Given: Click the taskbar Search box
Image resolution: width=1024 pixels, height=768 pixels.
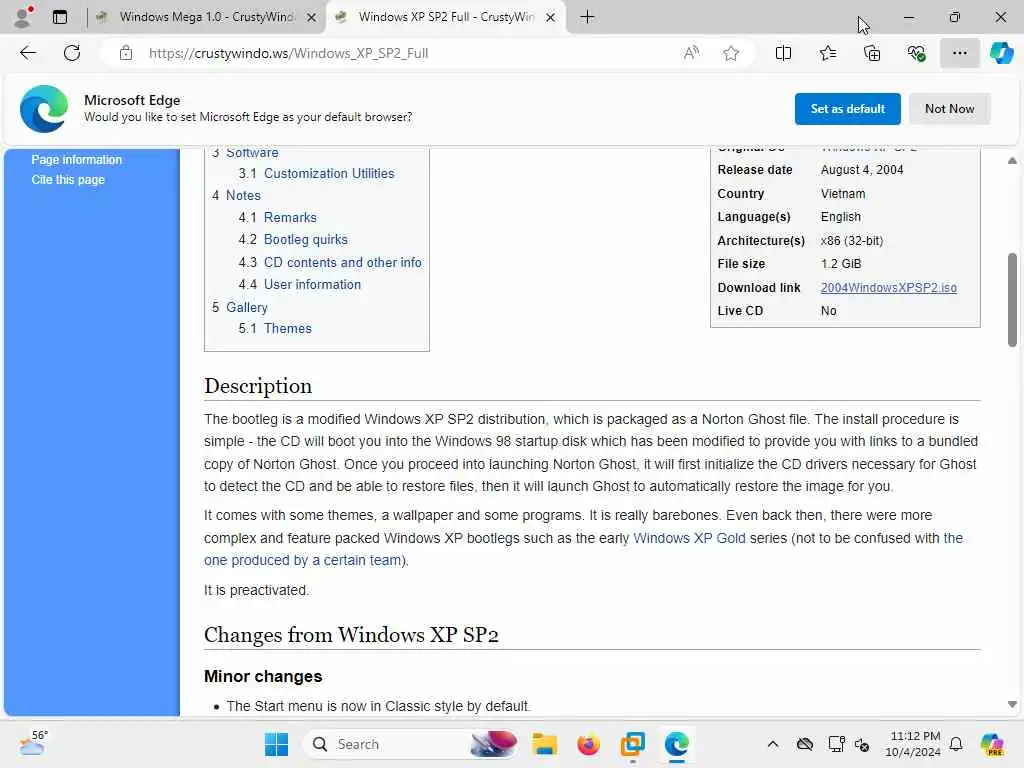Looking at the screenshot, I should pos(411,744).
